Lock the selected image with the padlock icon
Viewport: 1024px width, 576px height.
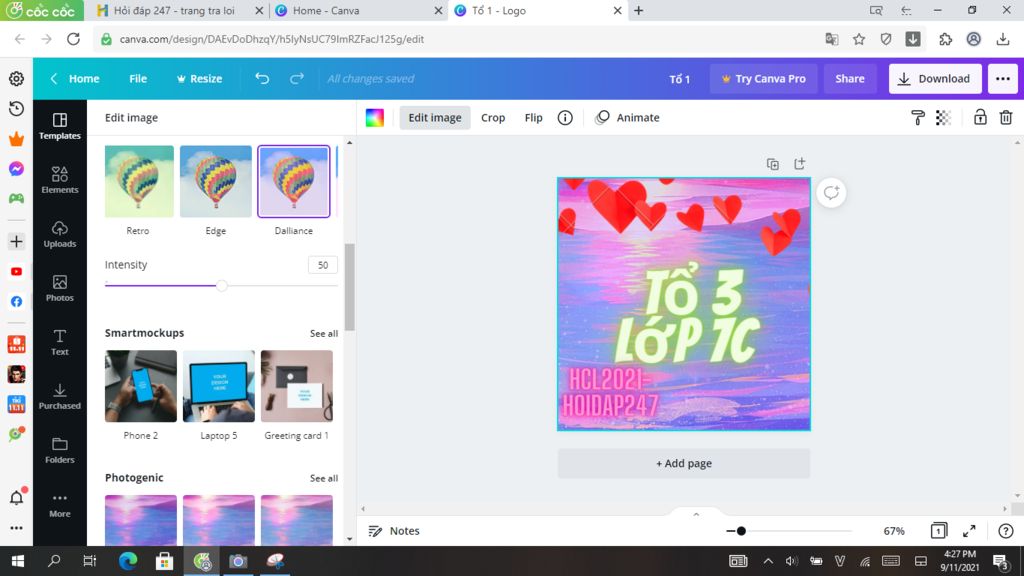975,117
